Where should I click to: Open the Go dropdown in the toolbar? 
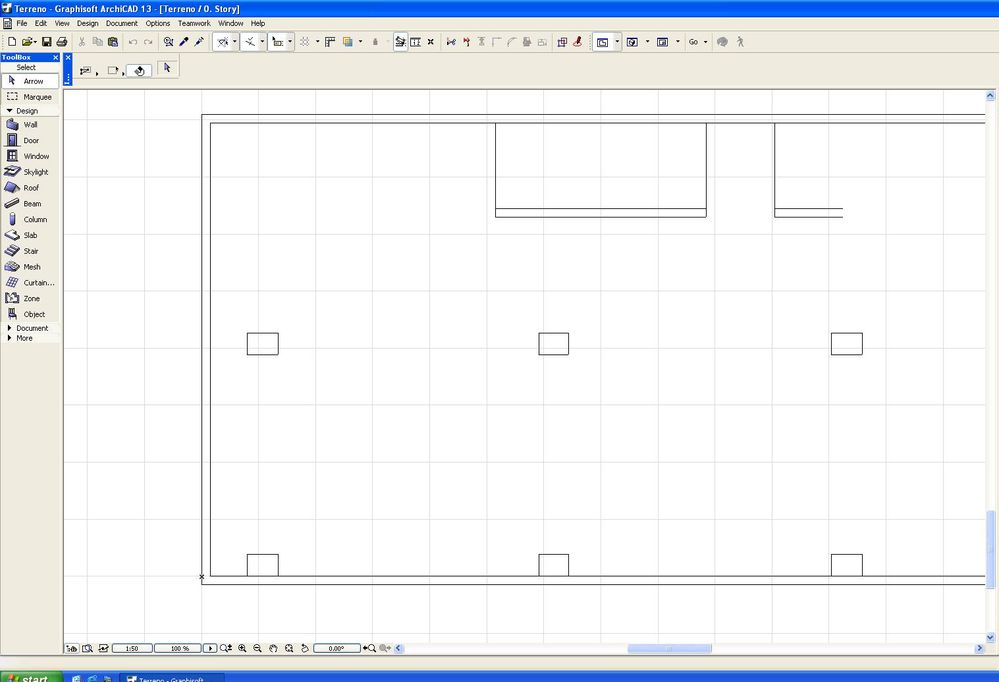pyautogui.click(x=697, y=41)
